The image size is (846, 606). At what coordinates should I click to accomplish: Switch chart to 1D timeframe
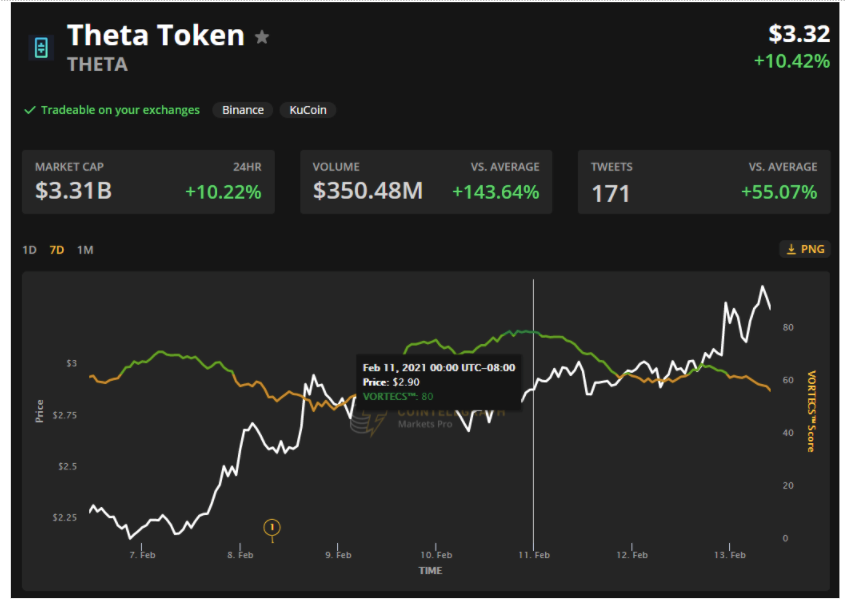tap(30, 250)
